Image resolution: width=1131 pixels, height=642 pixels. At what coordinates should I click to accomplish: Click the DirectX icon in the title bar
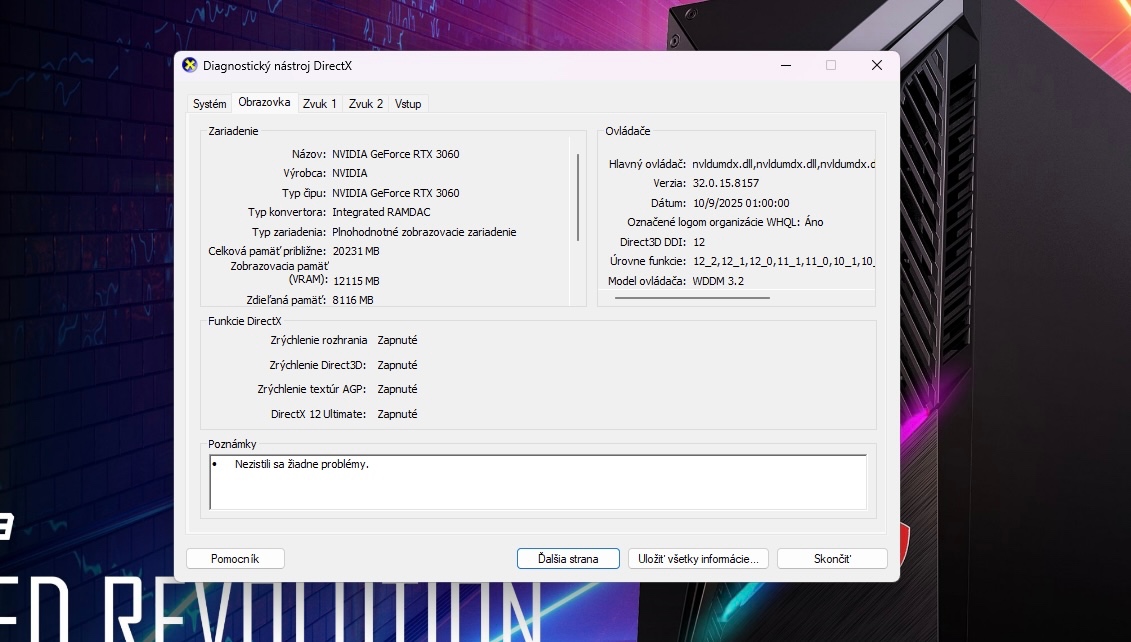190,66
